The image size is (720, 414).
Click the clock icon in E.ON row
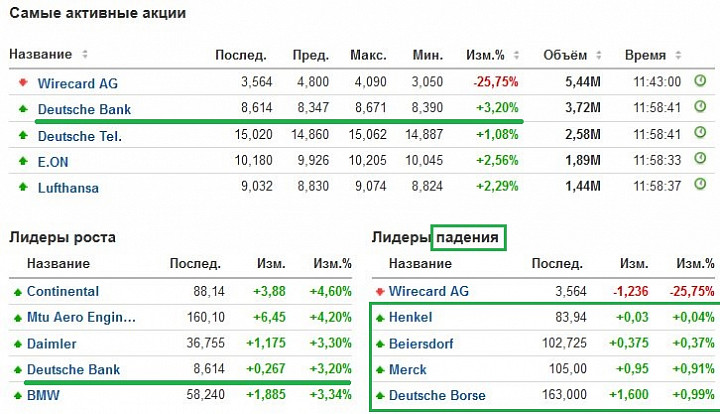click(700, 158)
